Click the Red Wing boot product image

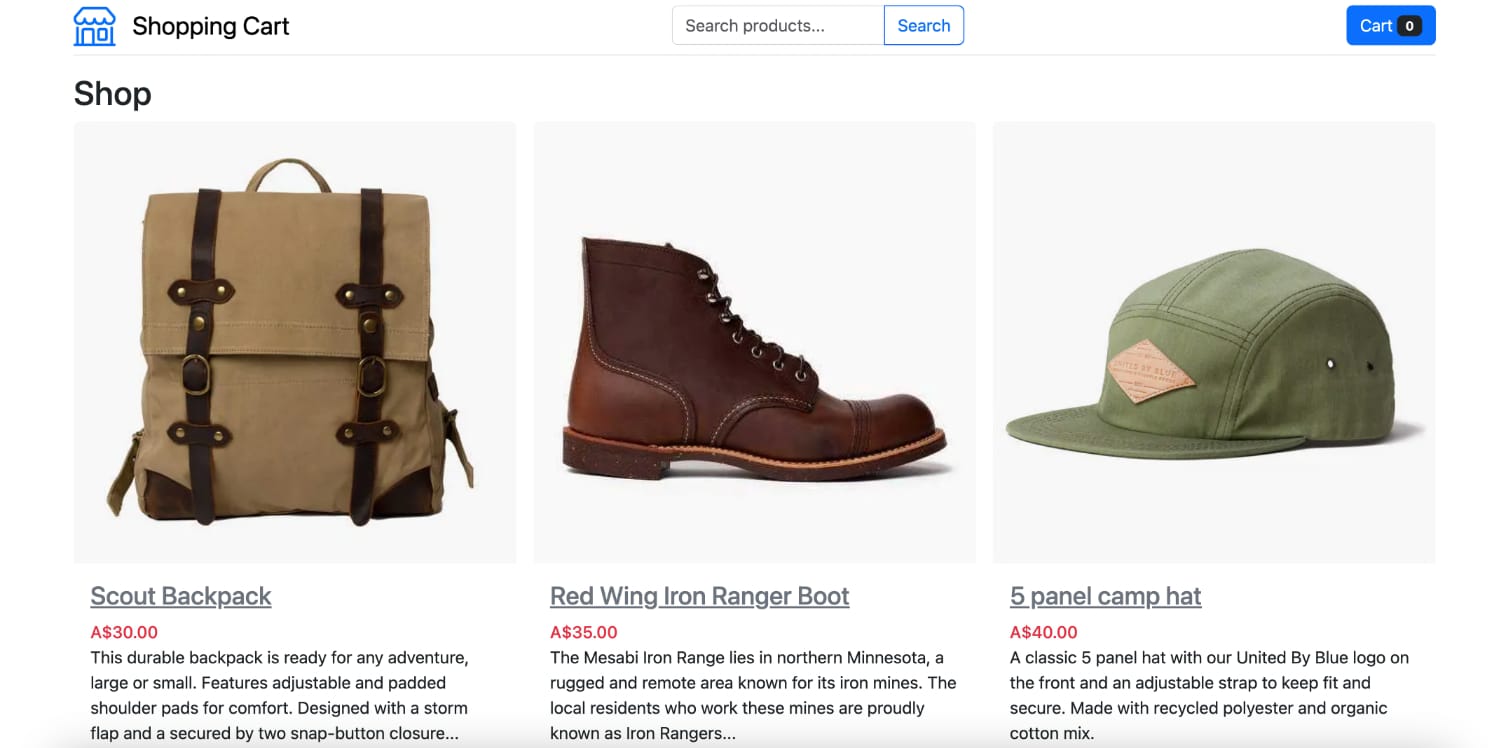(754, 340)
